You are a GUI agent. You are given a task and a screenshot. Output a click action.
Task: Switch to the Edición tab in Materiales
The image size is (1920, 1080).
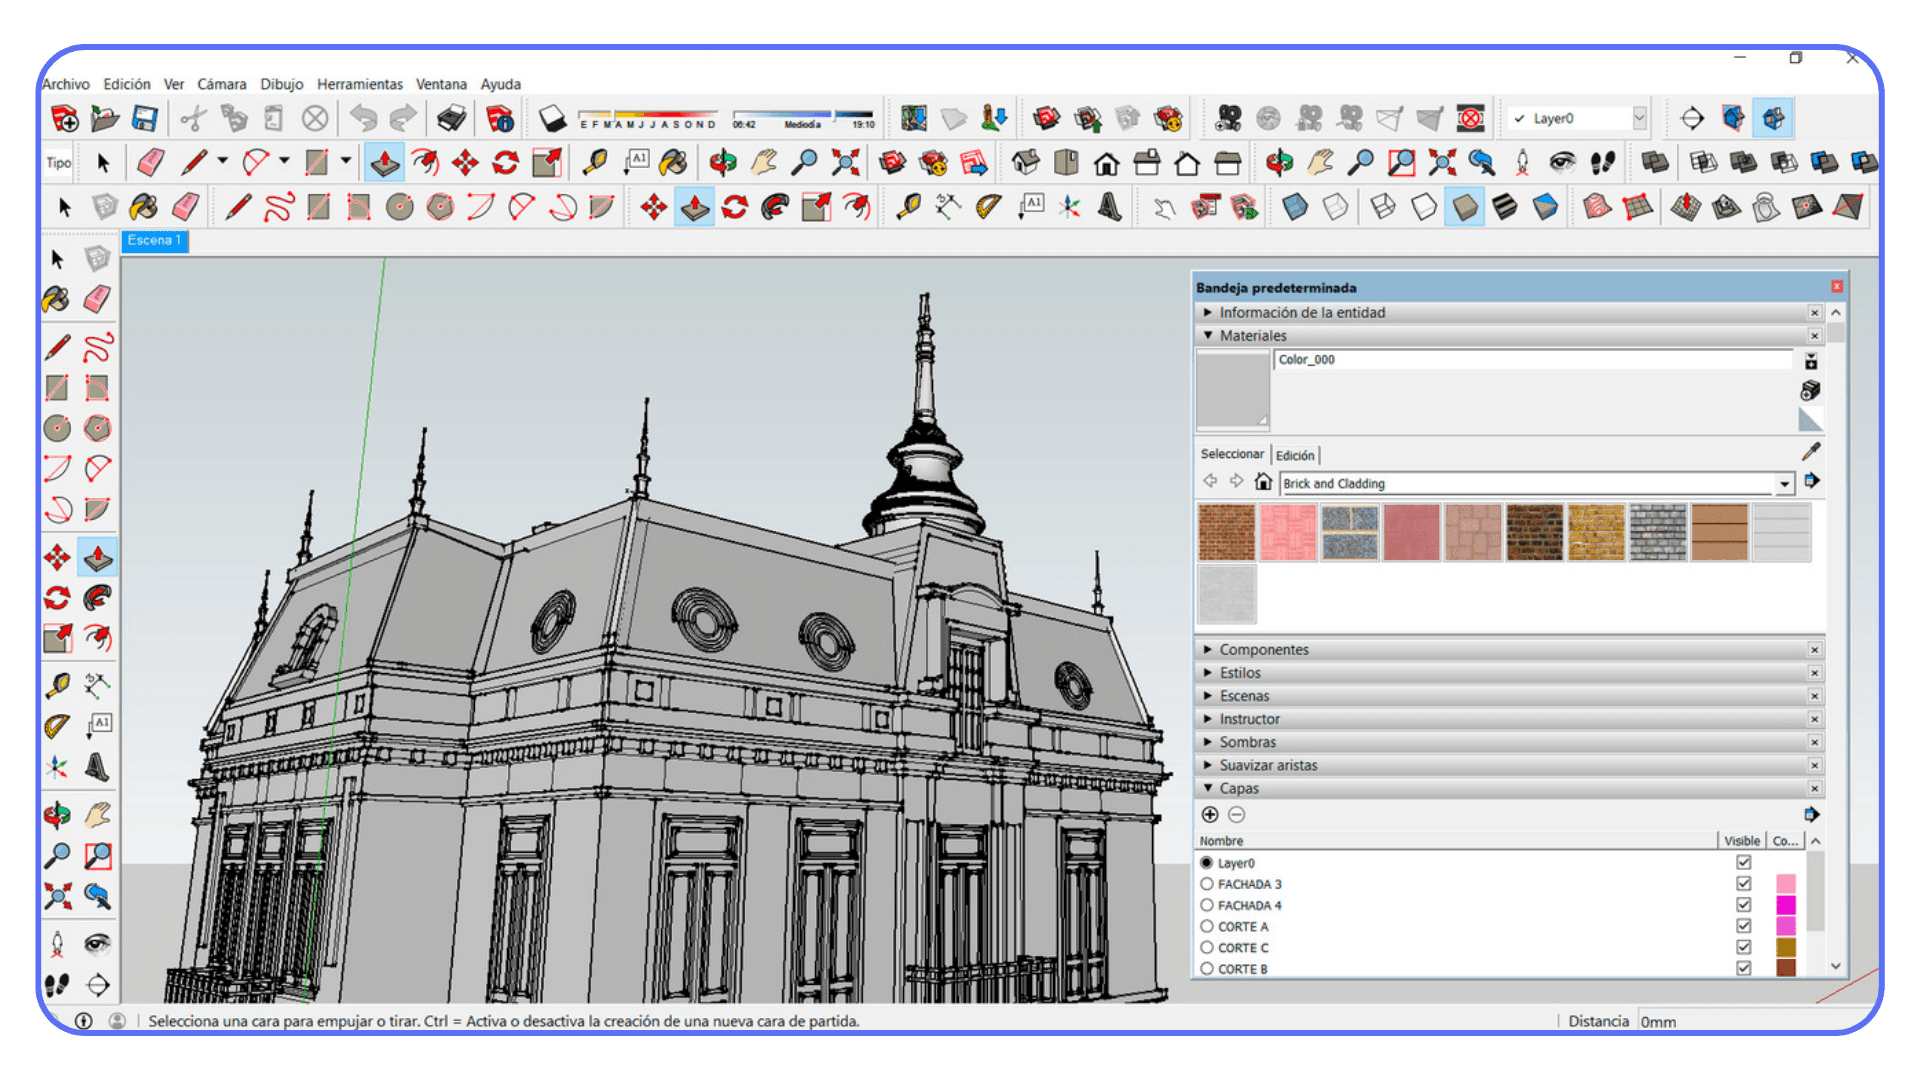[1296, 455]
